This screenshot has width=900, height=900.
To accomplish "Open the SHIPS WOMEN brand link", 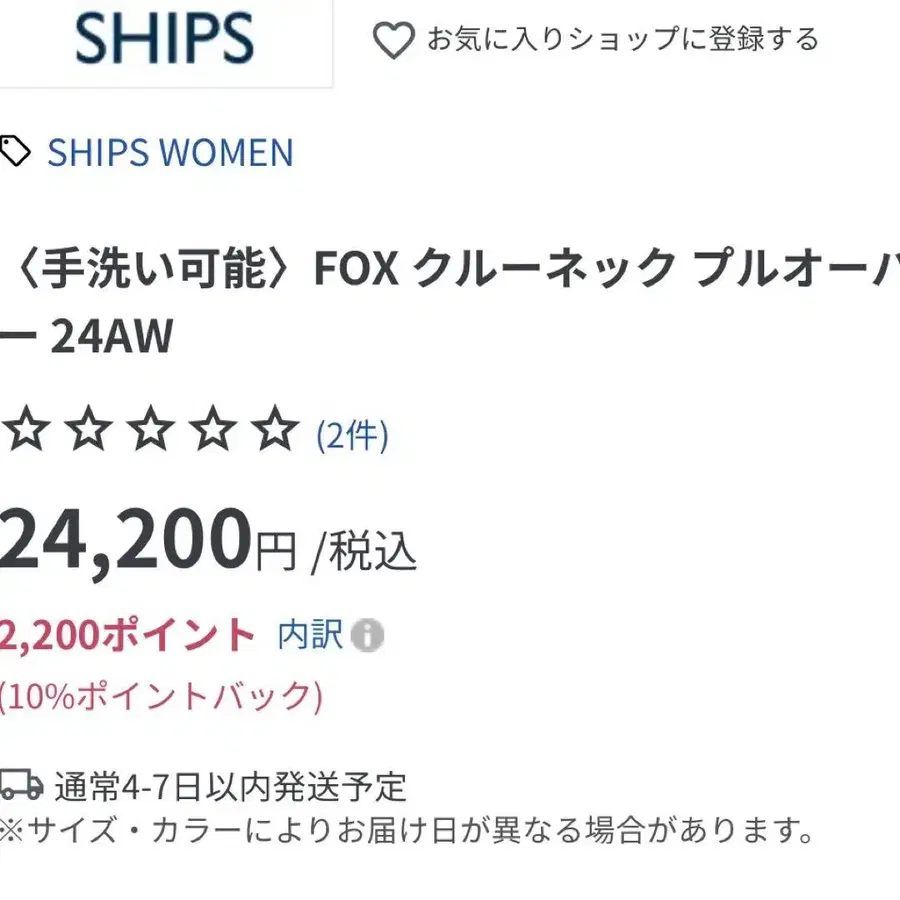I will click(170, 153).
